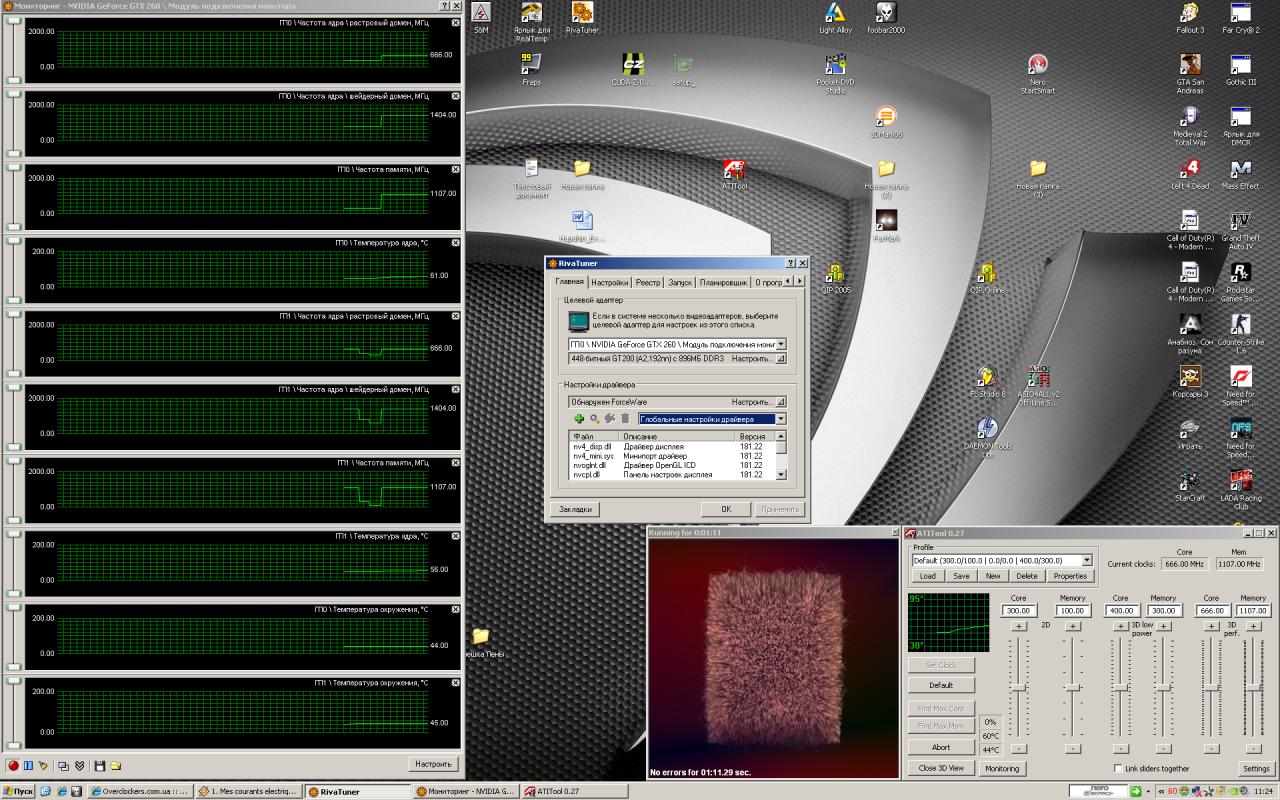
Task: Click the yellow tag marker icon in the monitoring toolbar
Action: point(41,765)
